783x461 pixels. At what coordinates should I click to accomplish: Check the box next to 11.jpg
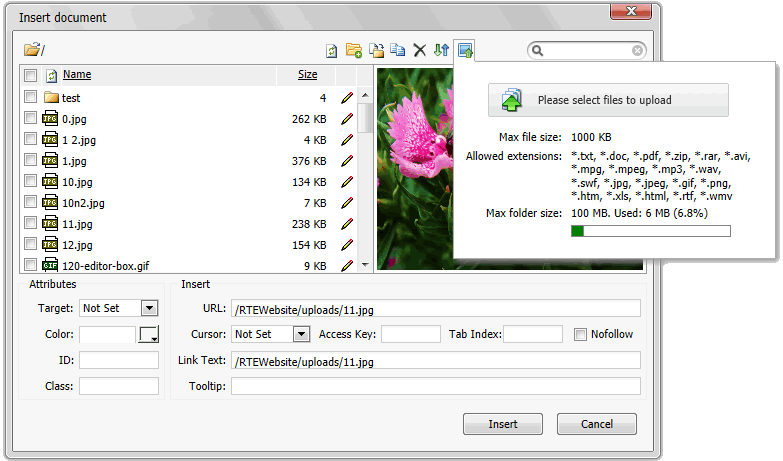point(30,223)
